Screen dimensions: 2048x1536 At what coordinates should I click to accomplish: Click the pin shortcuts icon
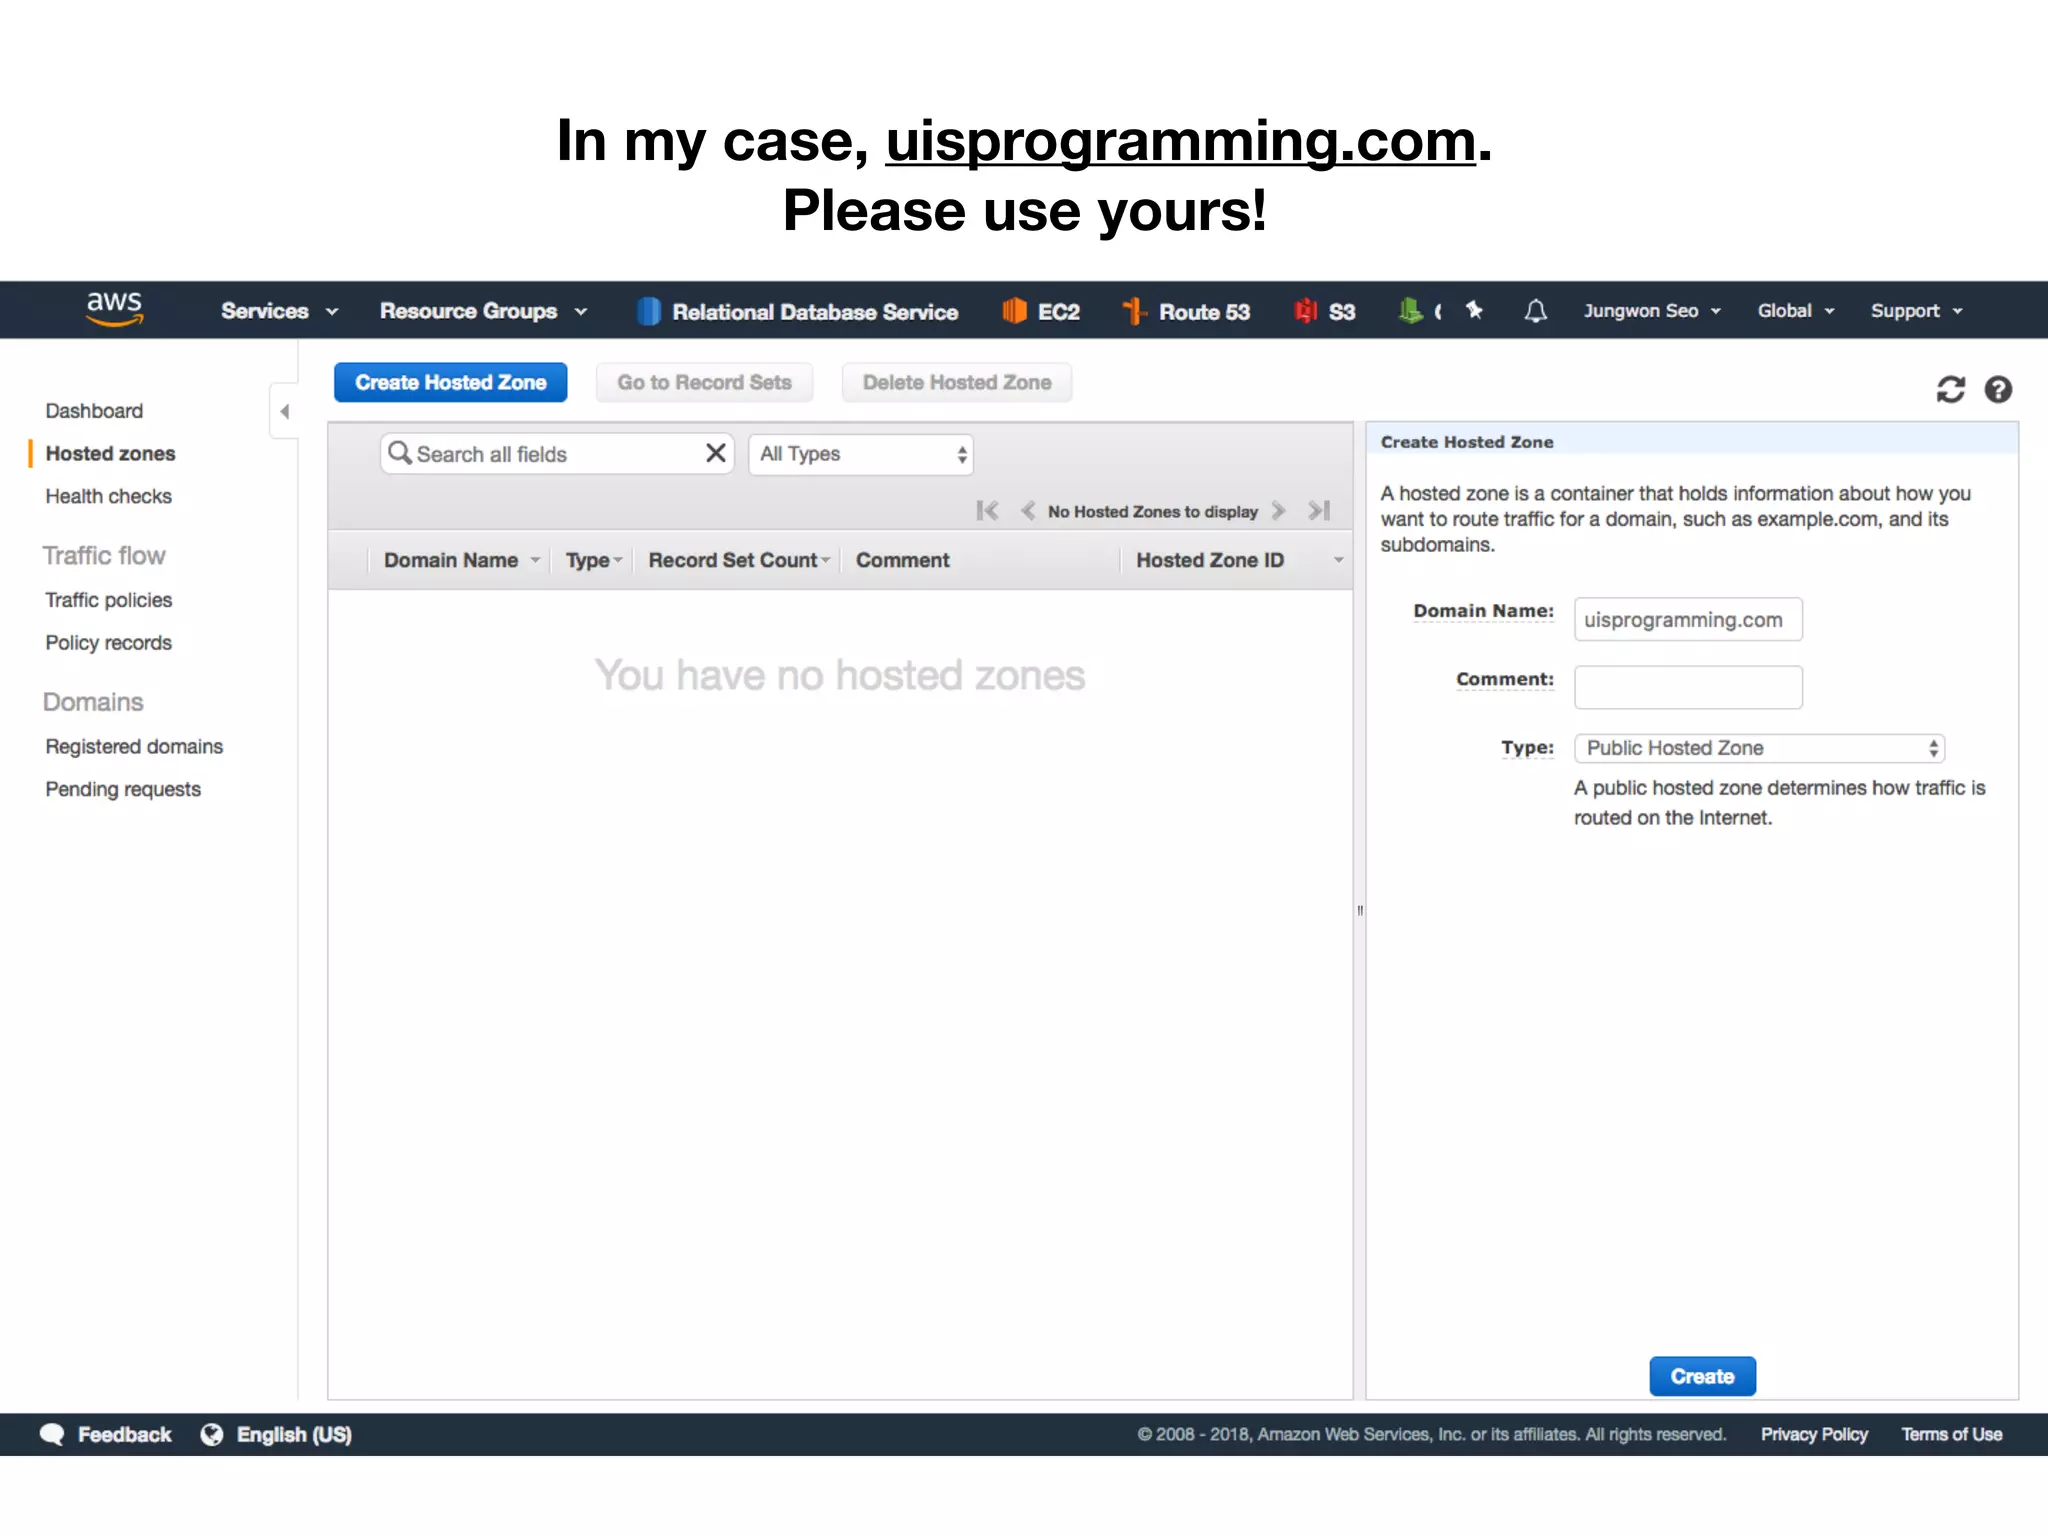[1474, 310]
